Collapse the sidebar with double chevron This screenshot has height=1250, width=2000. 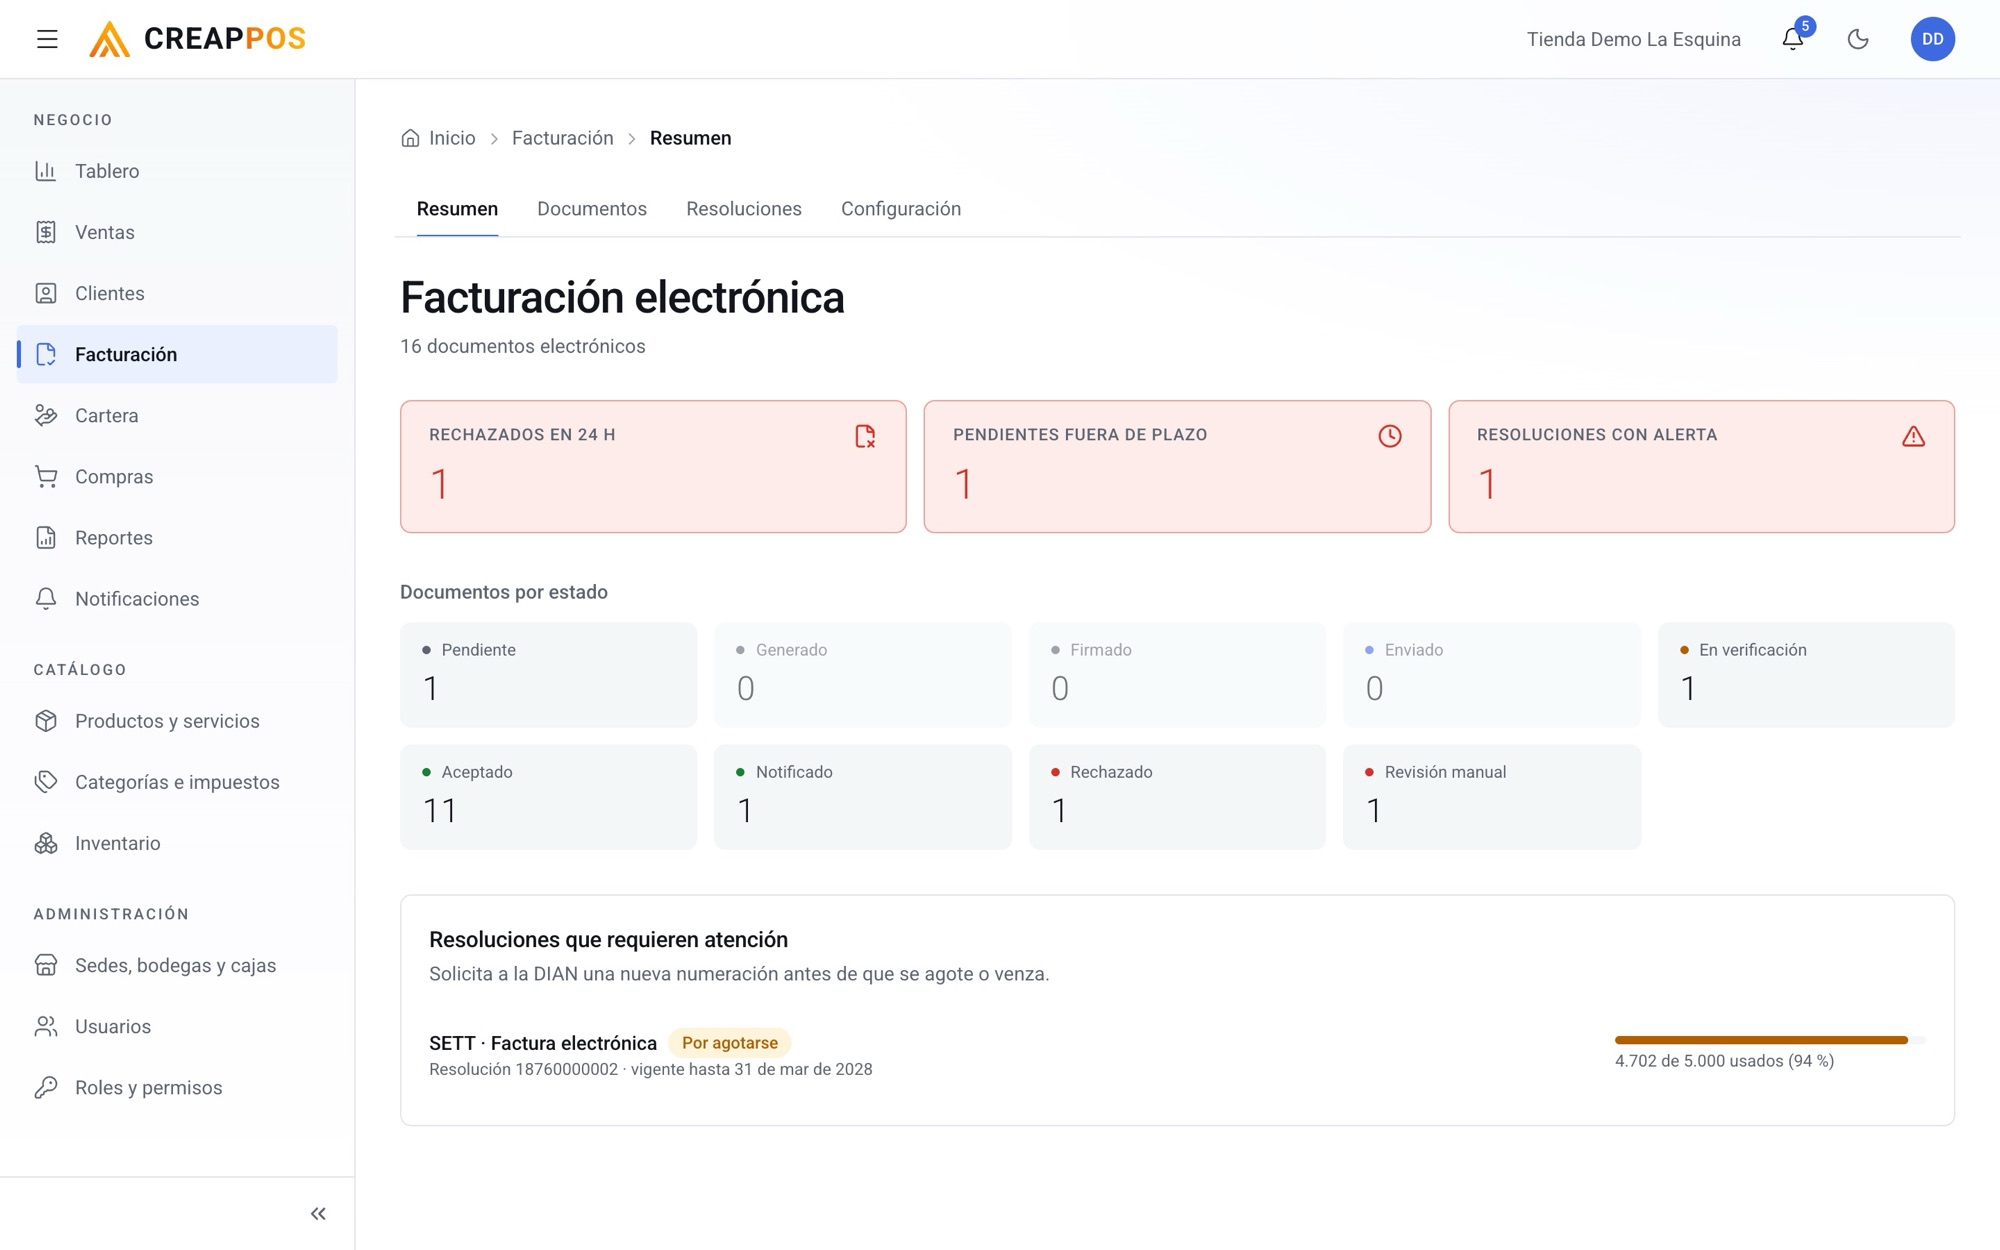(318, 1213)
